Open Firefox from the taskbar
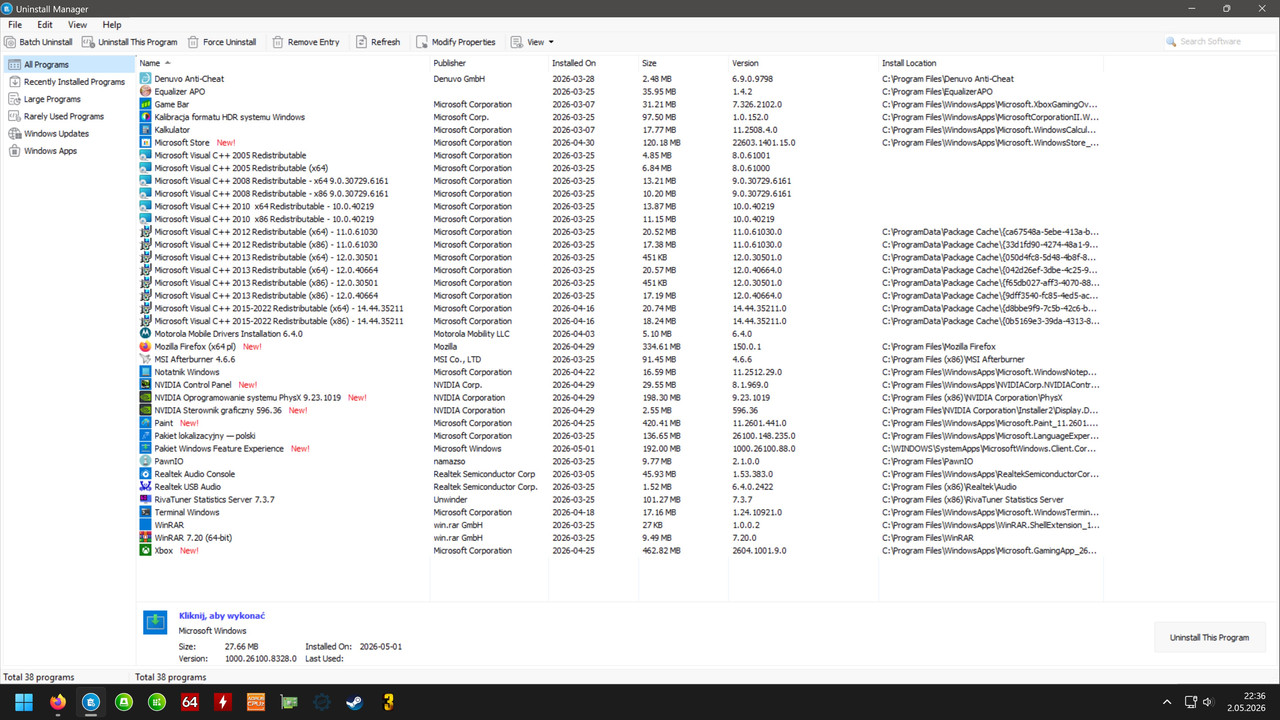Image resolution: width=1280 pixels, height=720 pixels. [56, 702]
